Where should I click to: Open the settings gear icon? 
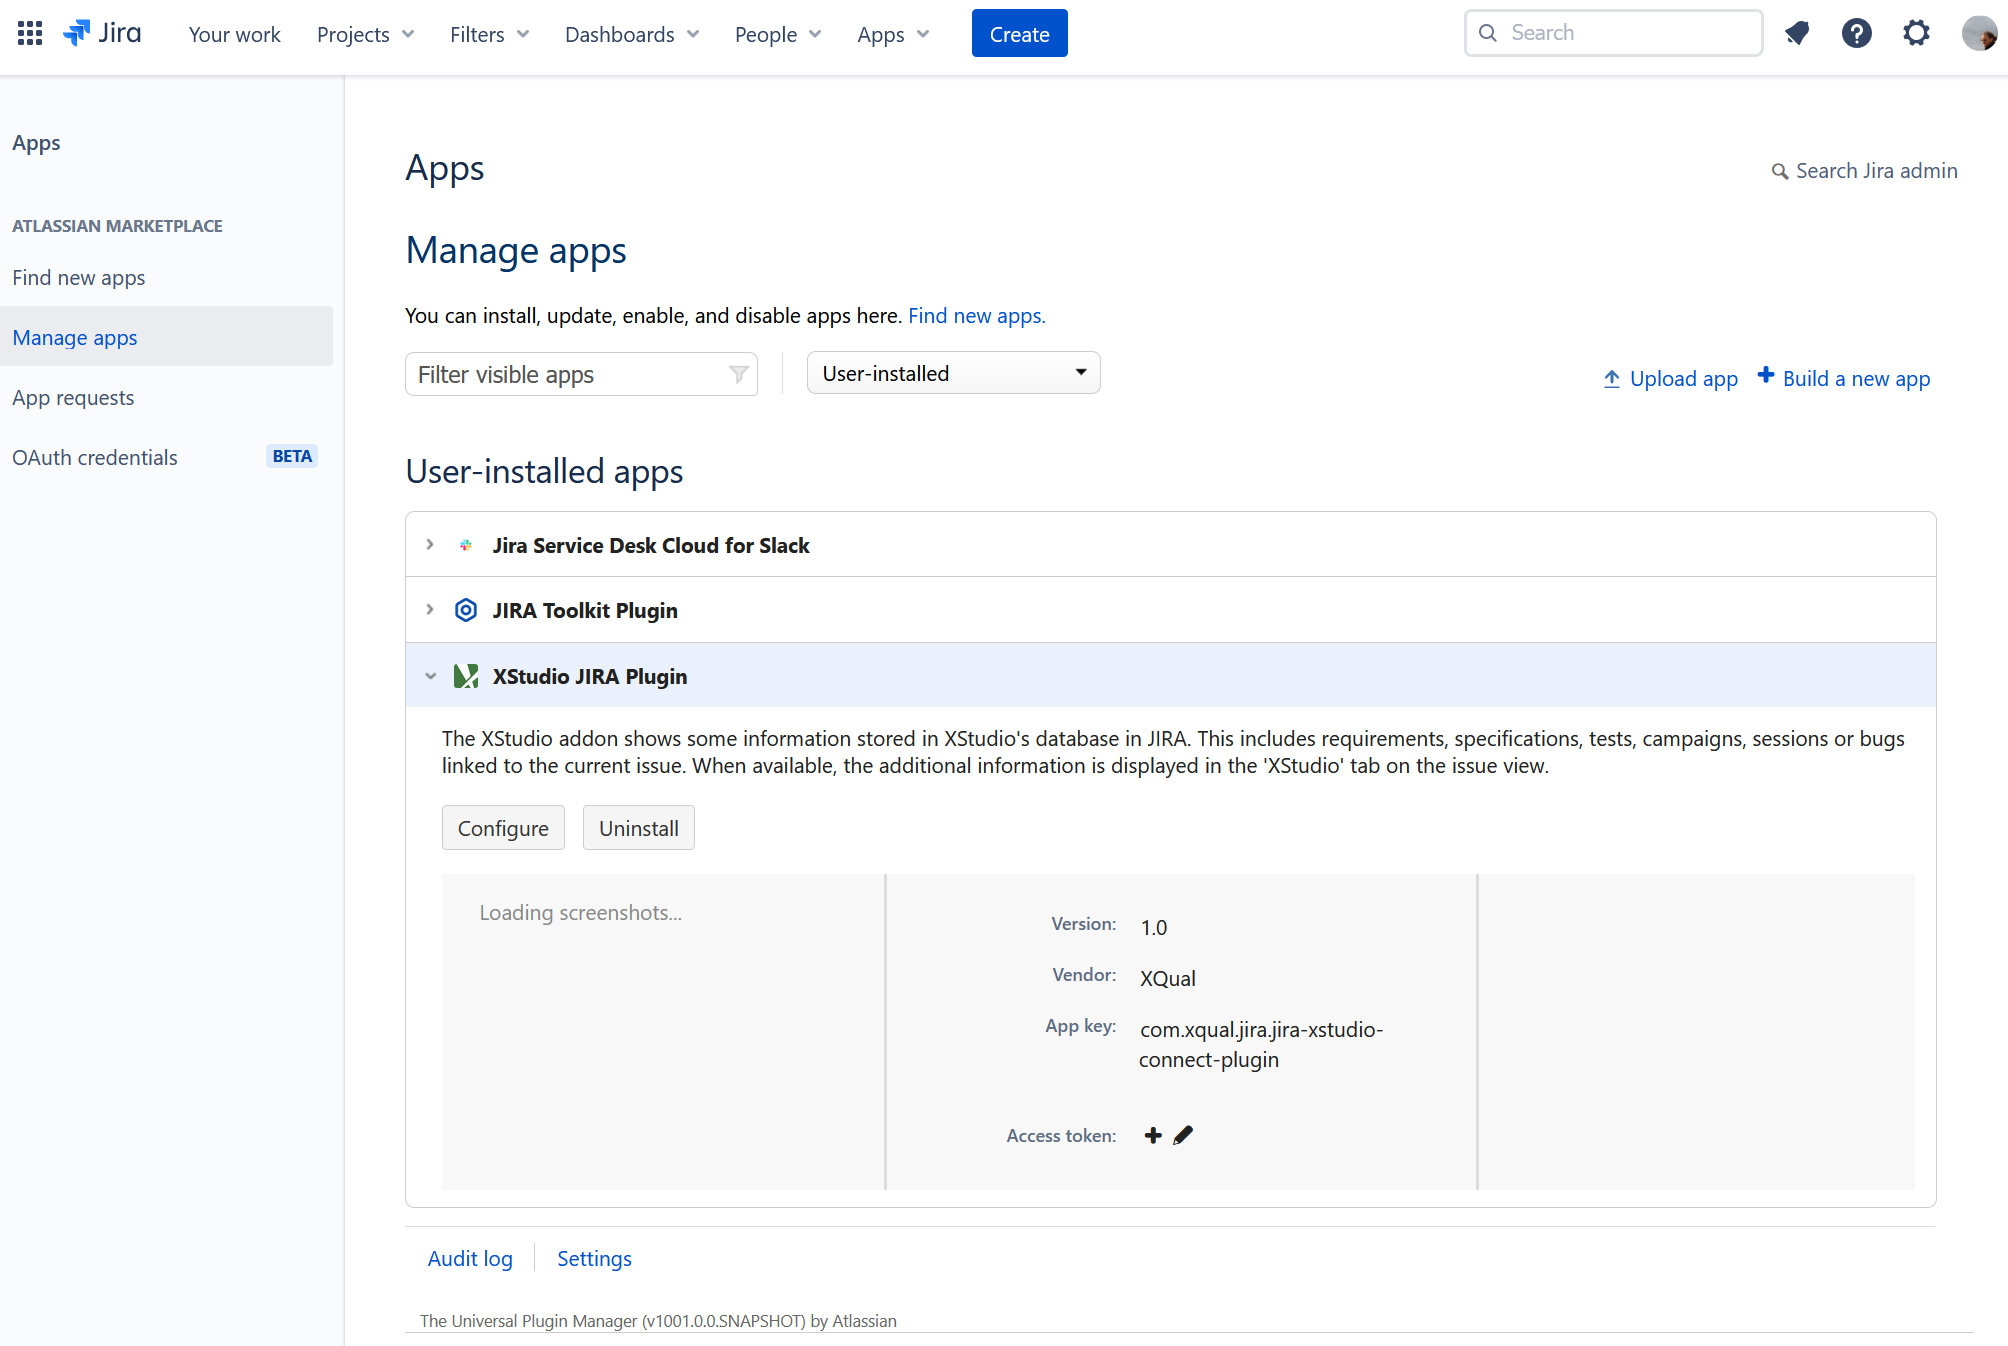1916,33
